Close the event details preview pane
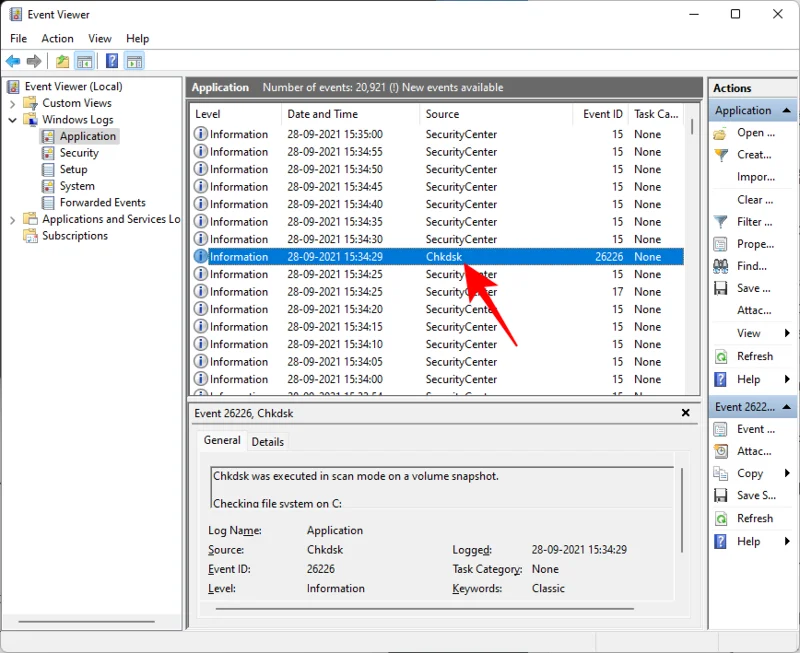The width and height of the screenshot is (800, 653). point(685,412)
